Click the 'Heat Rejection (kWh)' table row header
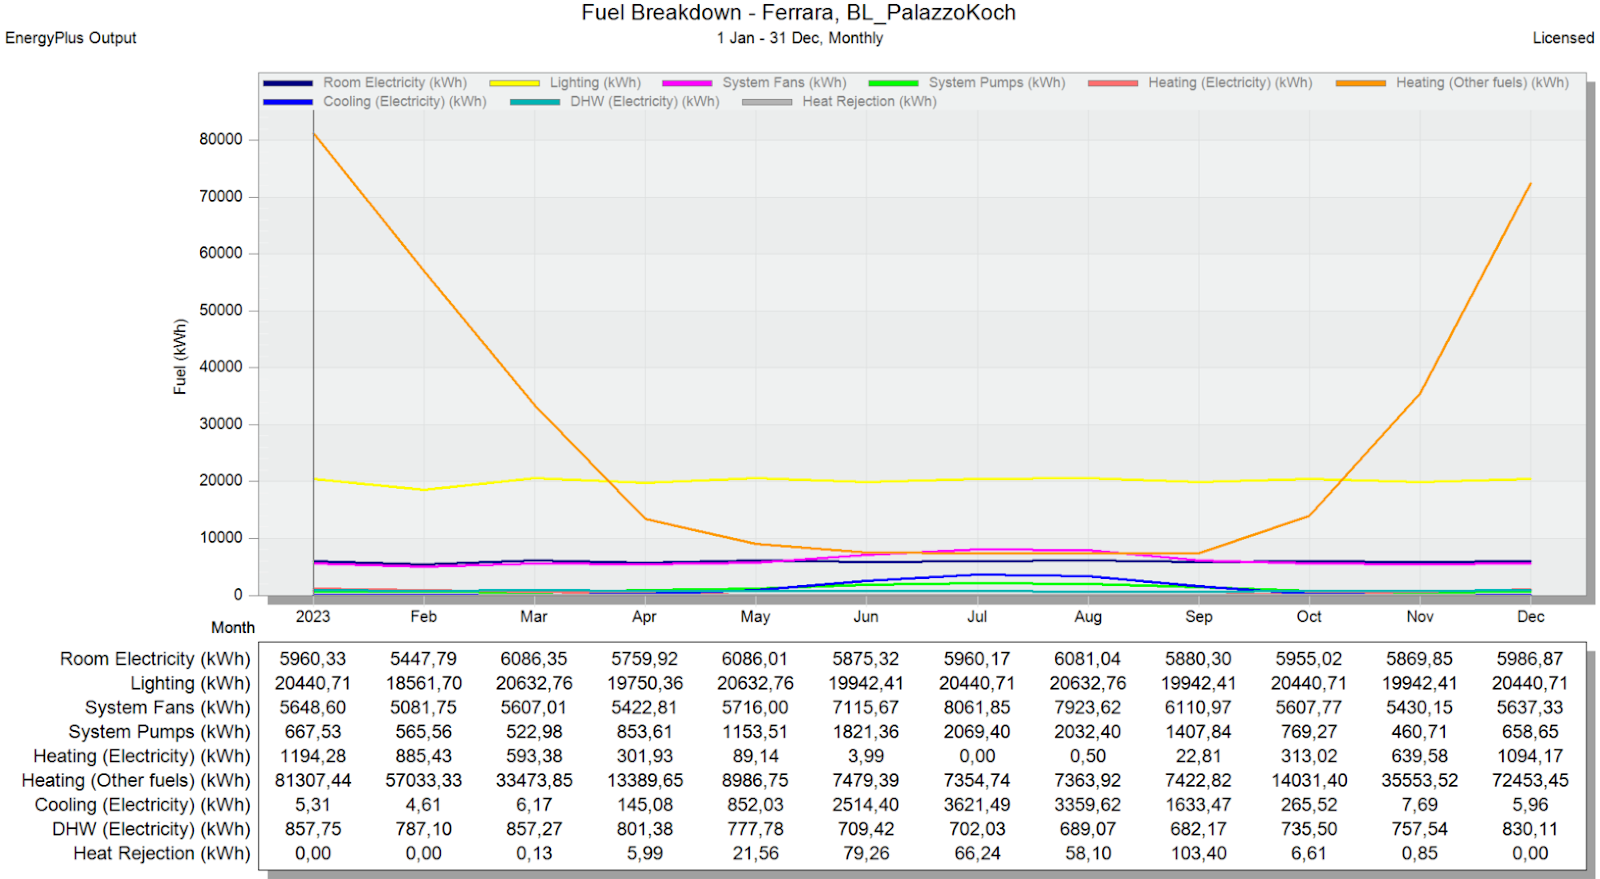Image resolution: width=1600 pixels, height=879 pixels. tap(162, 853)
